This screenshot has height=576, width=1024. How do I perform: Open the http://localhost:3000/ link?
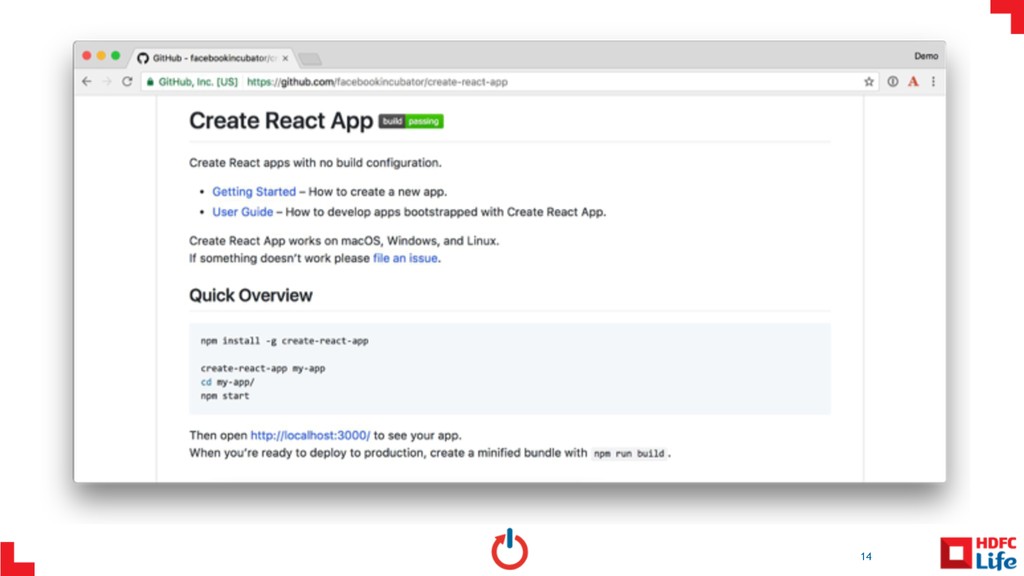click(310, 435)
